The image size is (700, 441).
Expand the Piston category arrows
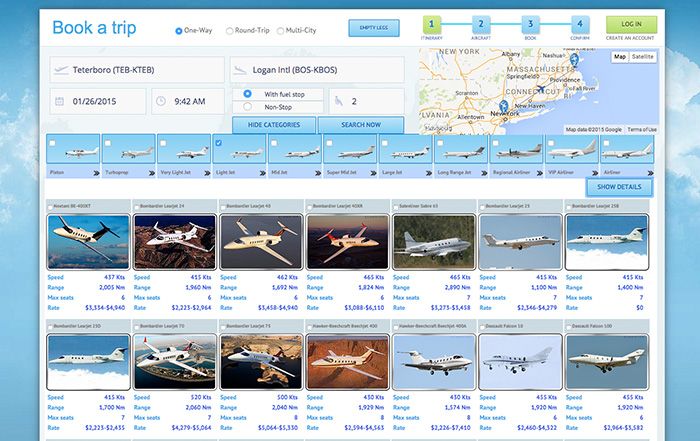coord(96,173)
